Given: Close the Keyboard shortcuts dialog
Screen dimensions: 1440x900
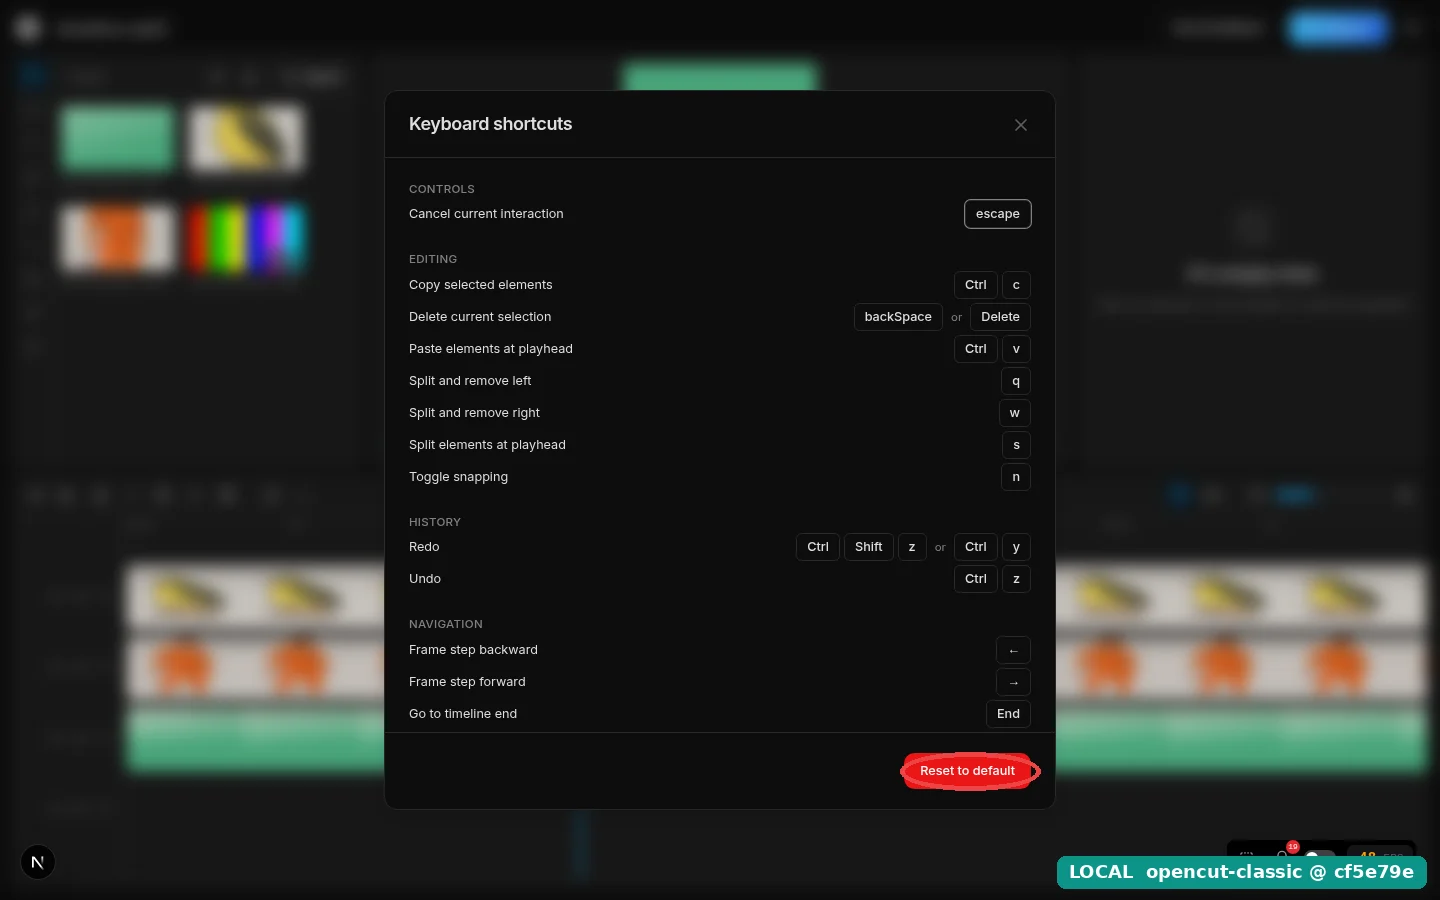Looking at the screenshot, I should tap(1021, 125).
